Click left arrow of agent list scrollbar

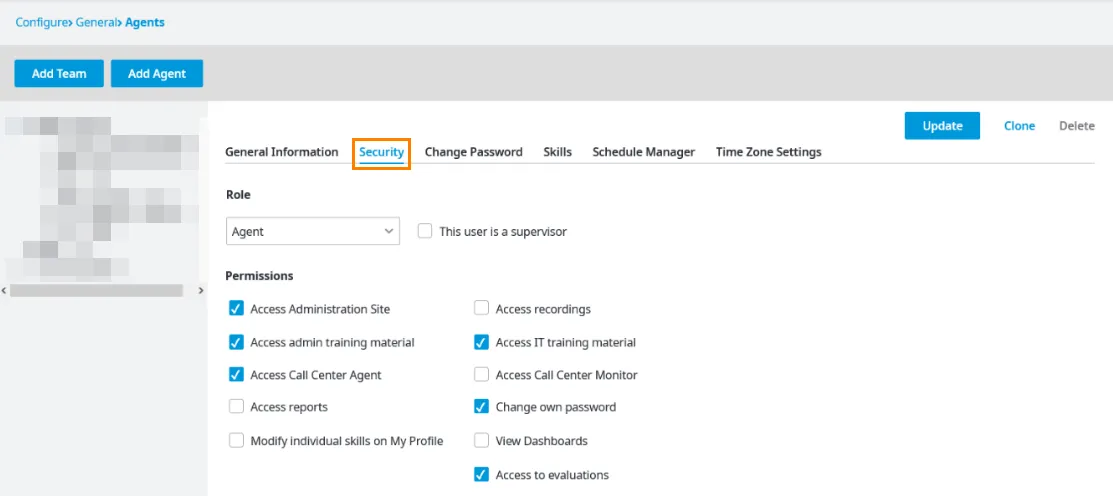[x=4, y=290]
